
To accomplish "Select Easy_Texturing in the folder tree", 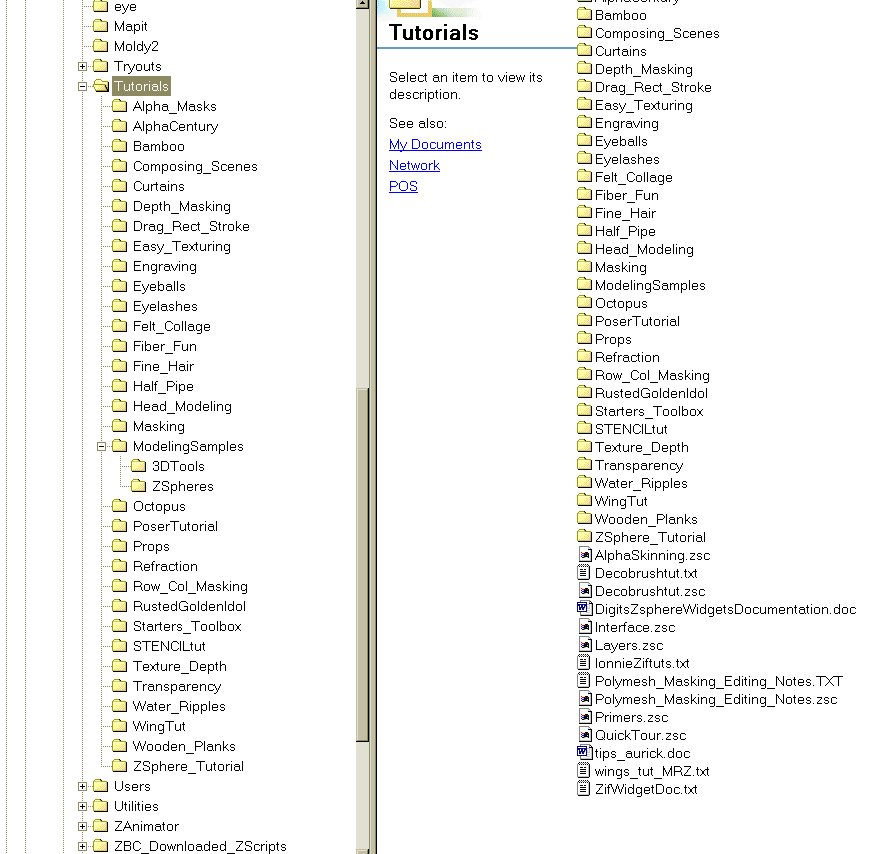I will coord(182,246).
